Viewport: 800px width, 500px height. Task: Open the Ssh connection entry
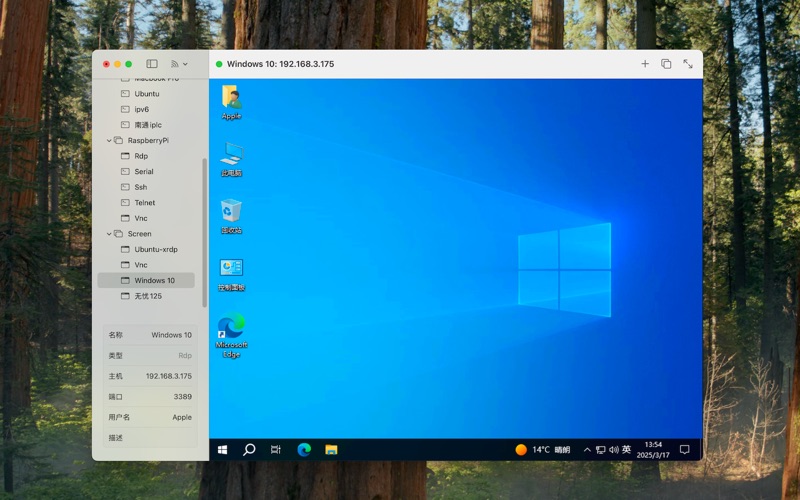point(140,187)
